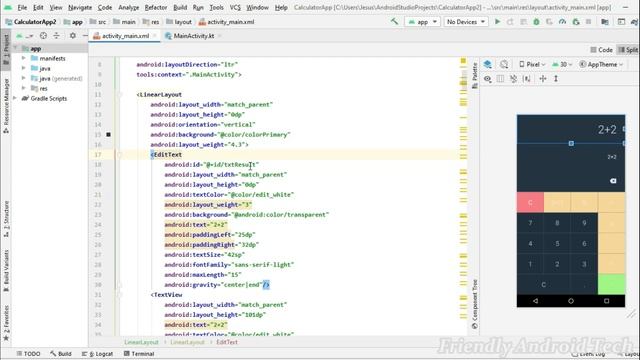640x360 pixels.
Task: Click the 7 key in calculator preview
Action: click(x=530, y=223)
